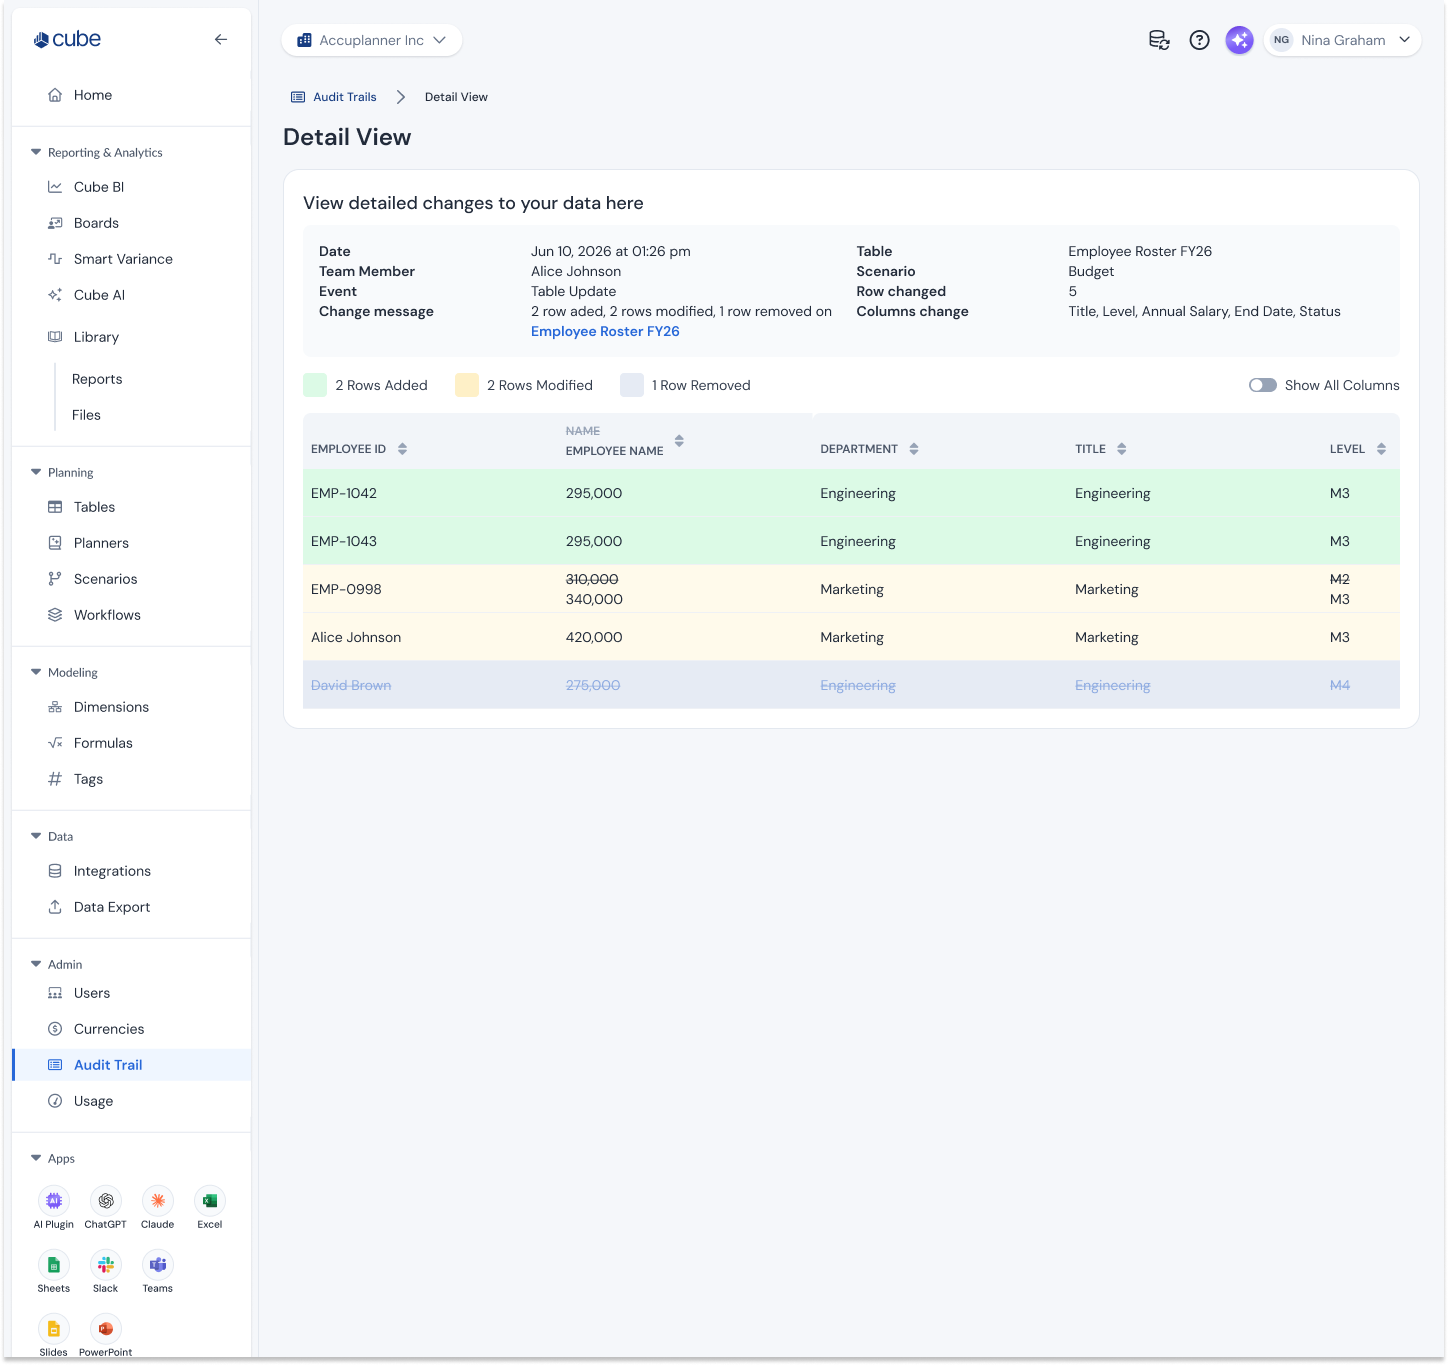Sort by Title column
This screenshot has height=1365, width=1448.
(x=1122, y=449)
